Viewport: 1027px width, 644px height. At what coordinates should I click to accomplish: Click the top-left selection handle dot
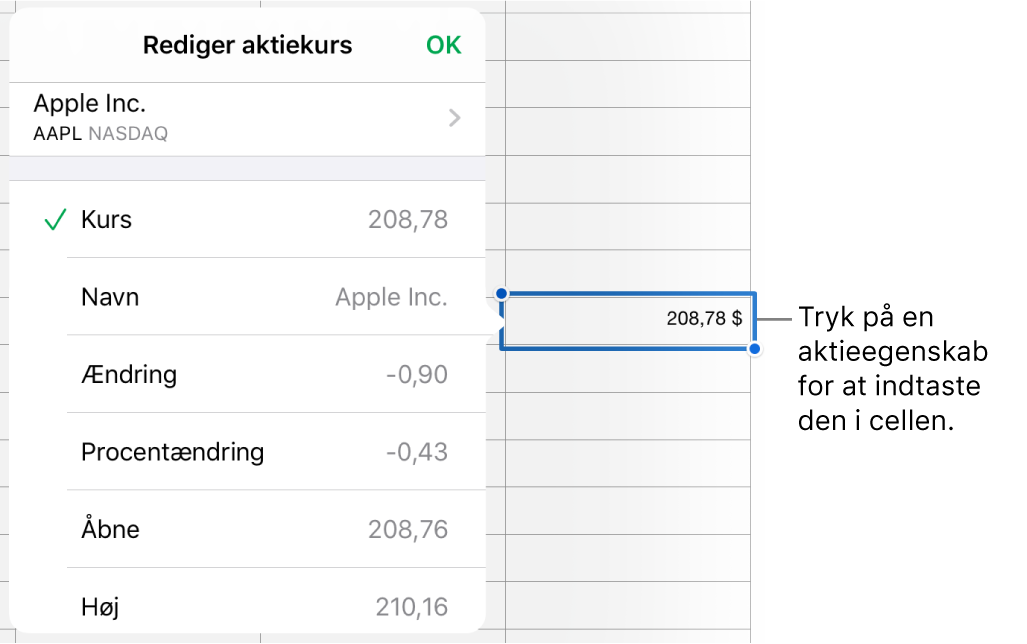[502, 294]
